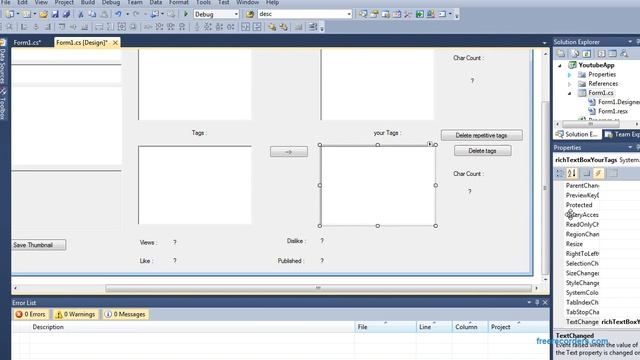This screenshot has height=360, width=640.
Task: Click the designer horizontal scrollbar thumb
Action: (318, 288)
